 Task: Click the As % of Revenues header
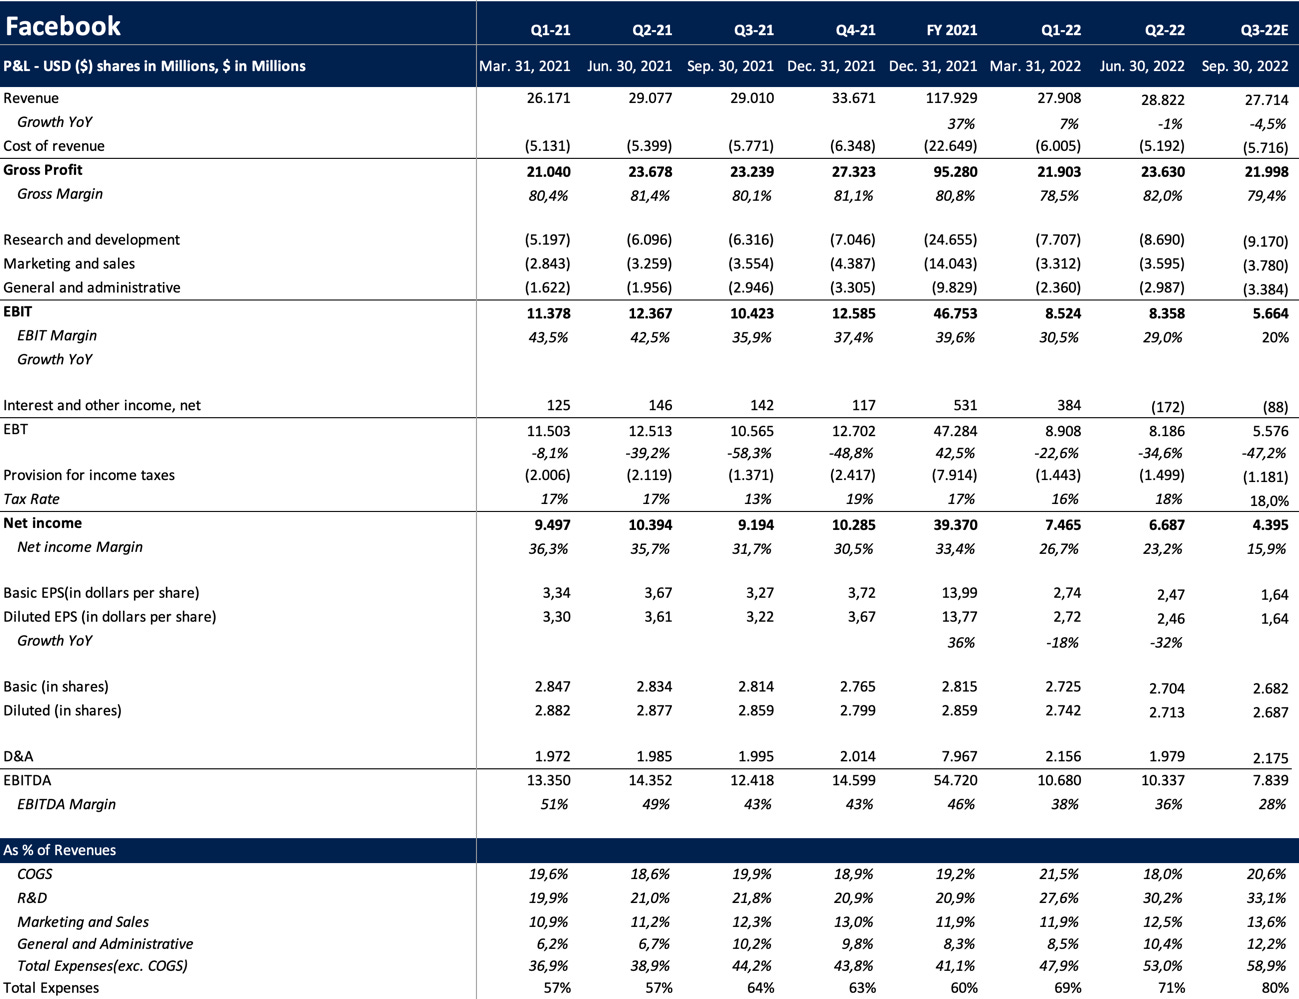[60, 852]
